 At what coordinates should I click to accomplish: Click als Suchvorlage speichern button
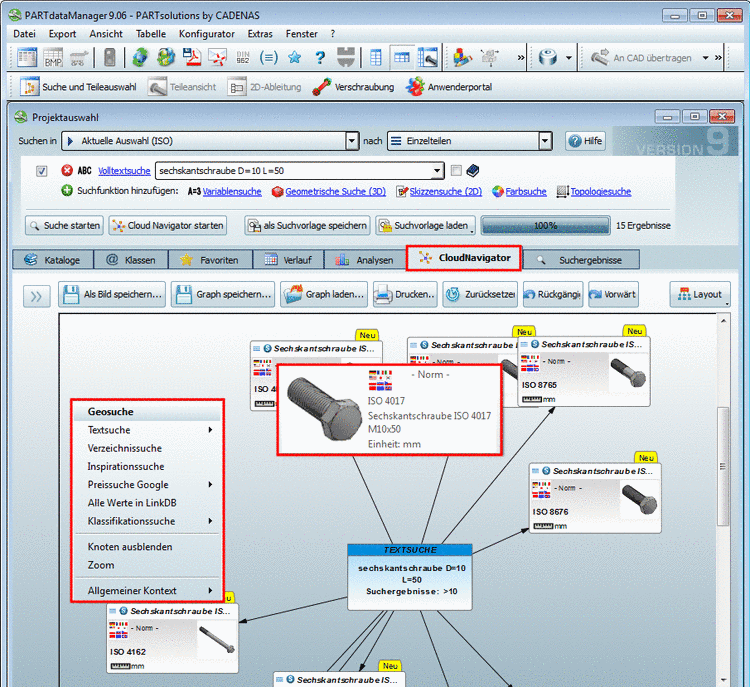308,225
